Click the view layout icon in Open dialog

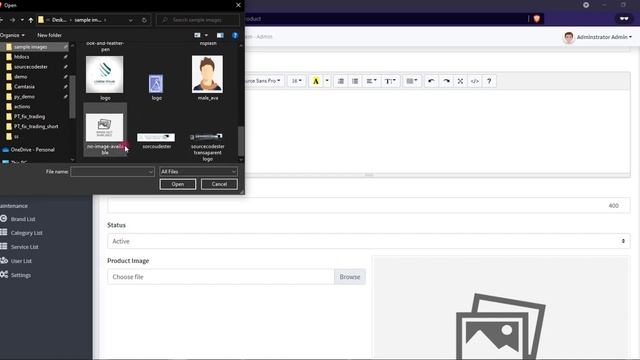[x=198, y=36]
